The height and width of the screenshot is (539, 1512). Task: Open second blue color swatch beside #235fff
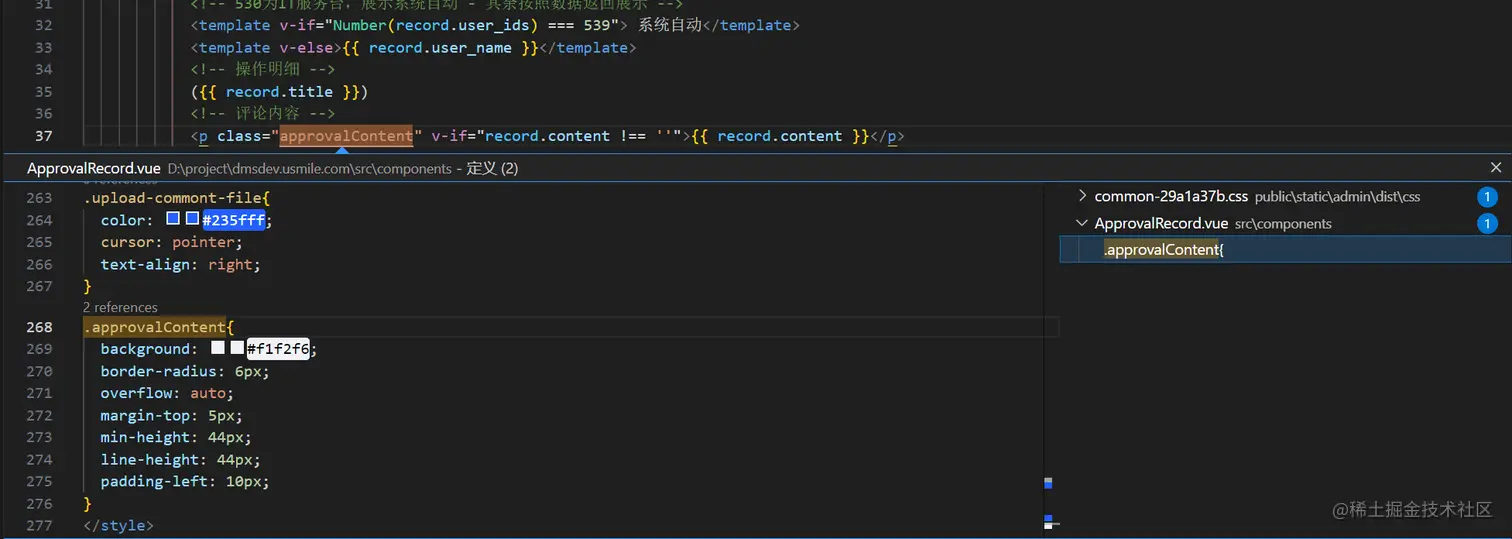pos(192,219)
